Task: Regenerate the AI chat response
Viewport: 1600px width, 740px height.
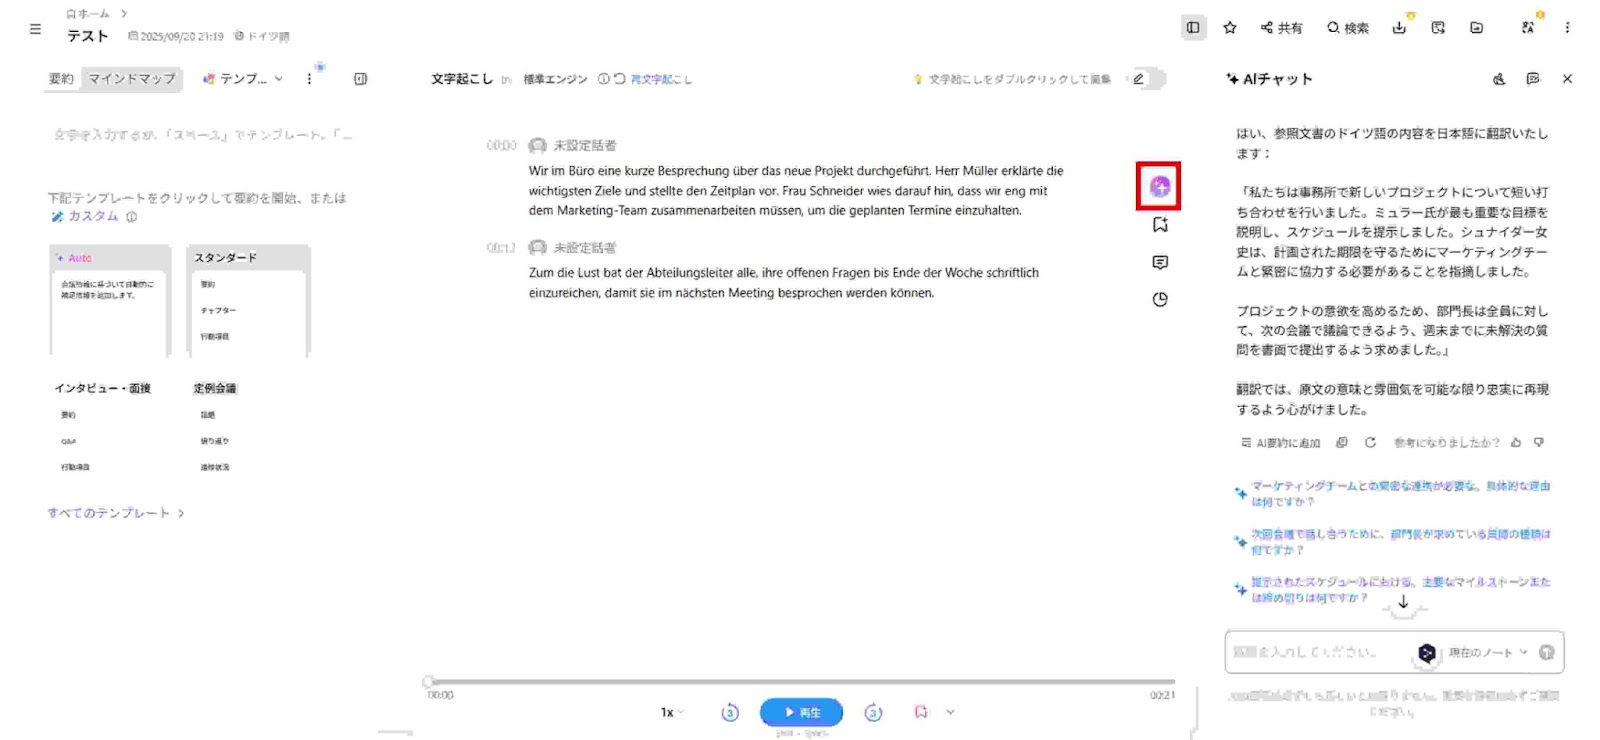Action: click(1370, 442)
